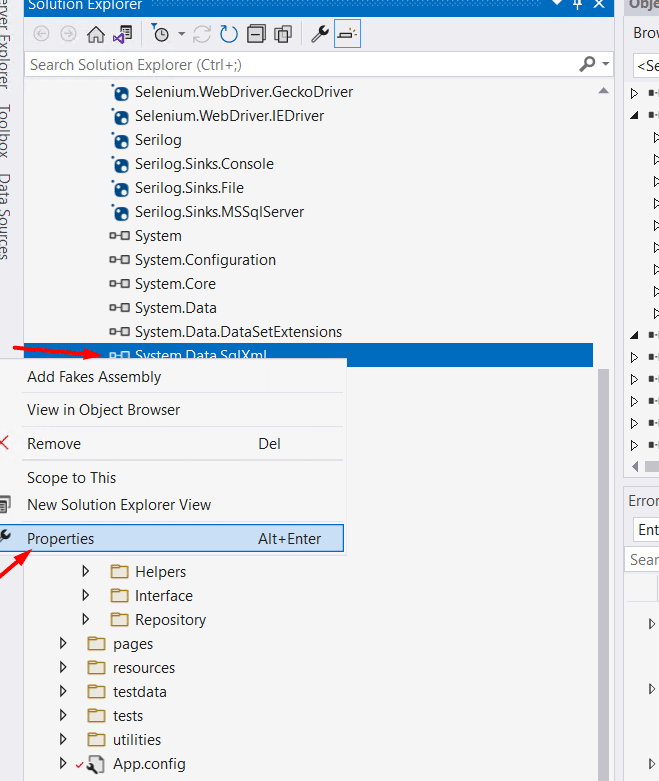Switch views using the solution/folder view icon
This screenshot has height=781, width=659.
tap(122, 34)
